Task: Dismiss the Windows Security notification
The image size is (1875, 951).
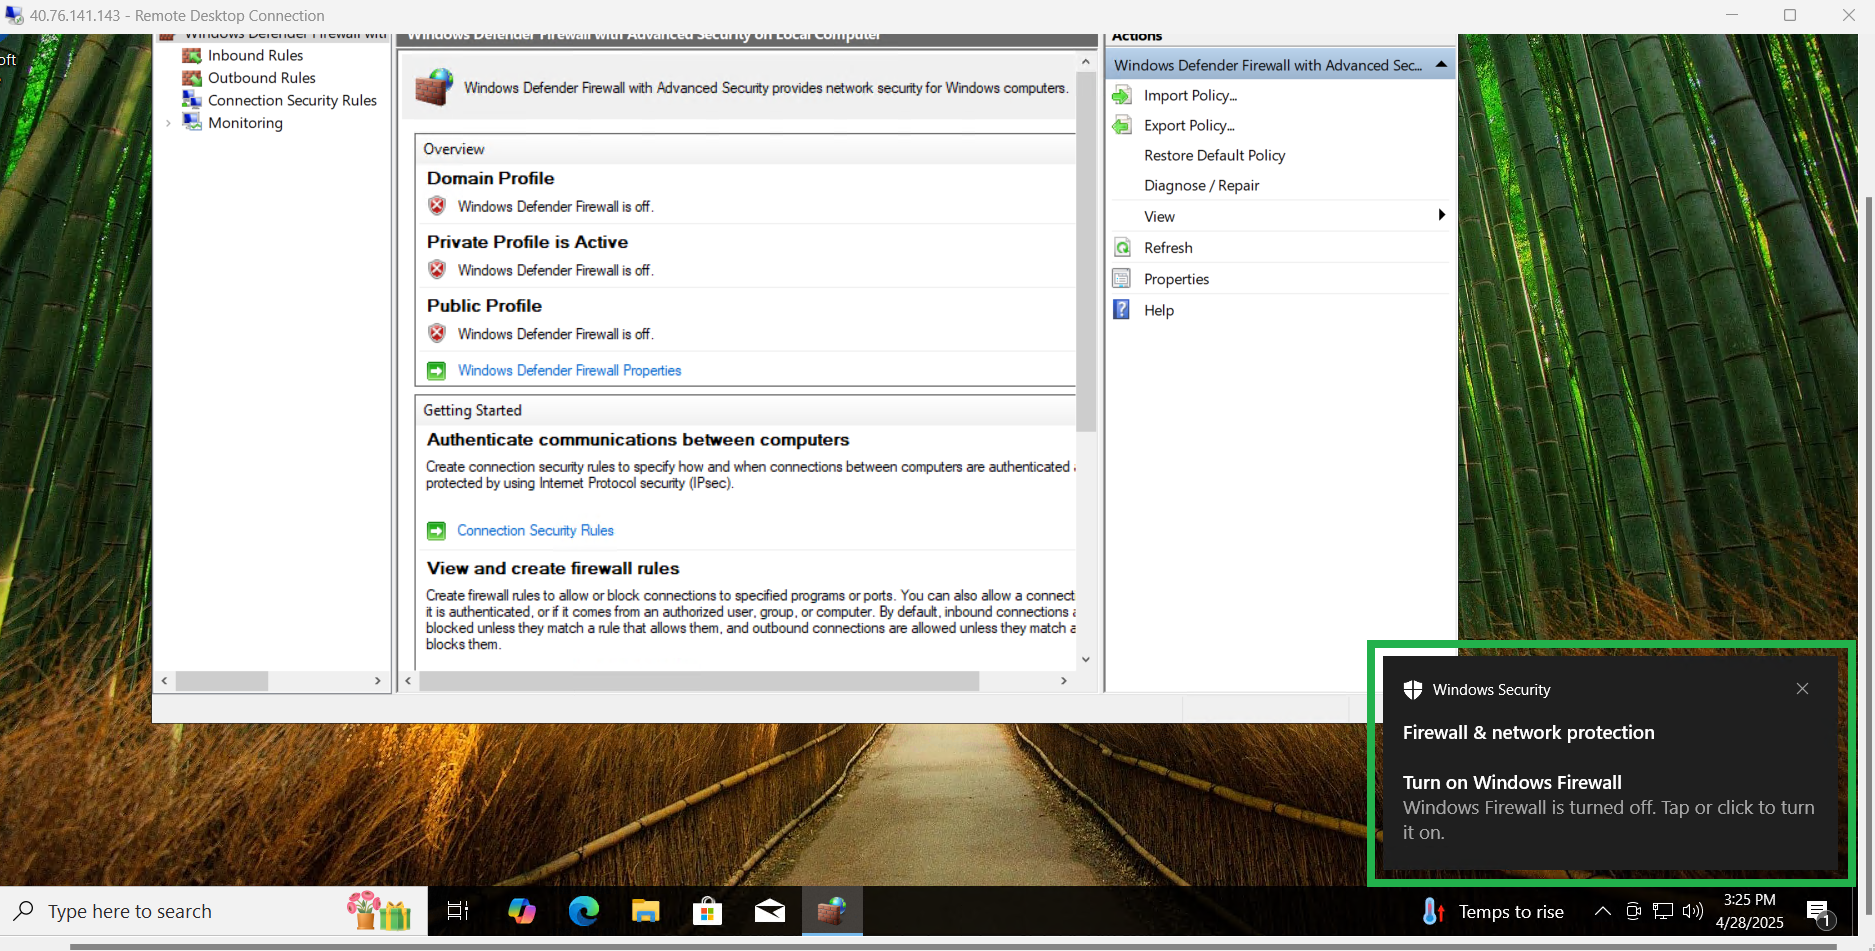Action: (1802, 689)
